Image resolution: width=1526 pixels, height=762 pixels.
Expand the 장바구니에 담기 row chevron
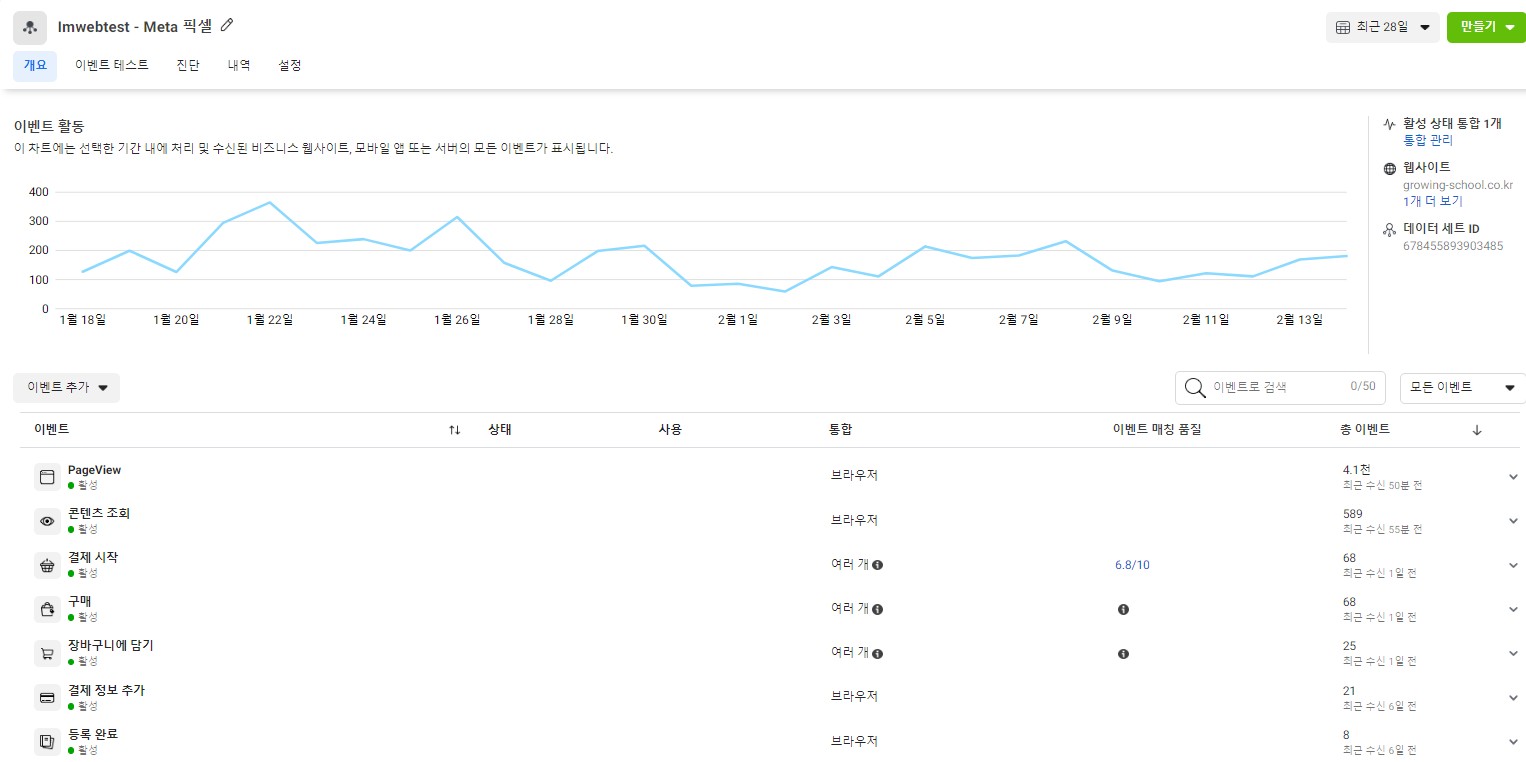tap(1513, 654)
